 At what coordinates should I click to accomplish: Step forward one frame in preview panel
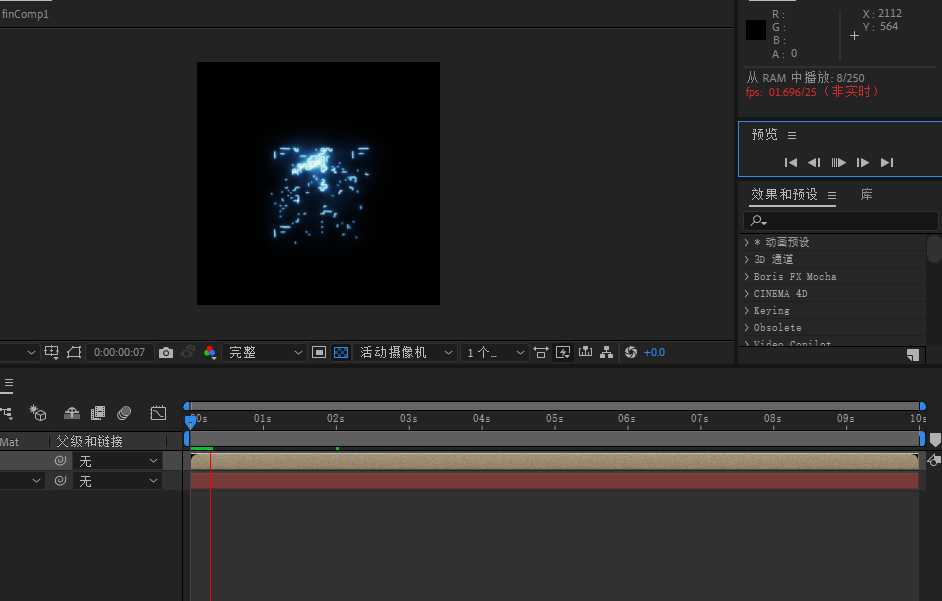click(x=863, y=162)
